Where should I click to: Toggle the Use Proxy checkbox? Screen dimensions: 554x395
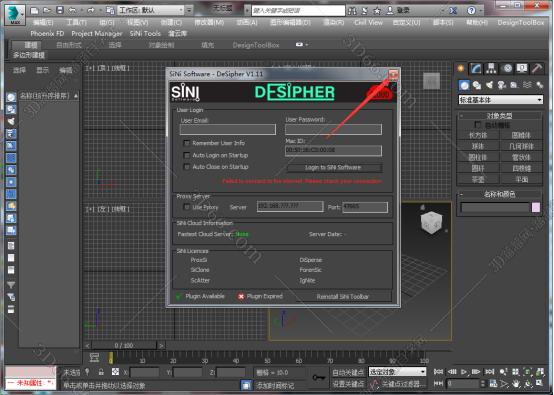187,207
